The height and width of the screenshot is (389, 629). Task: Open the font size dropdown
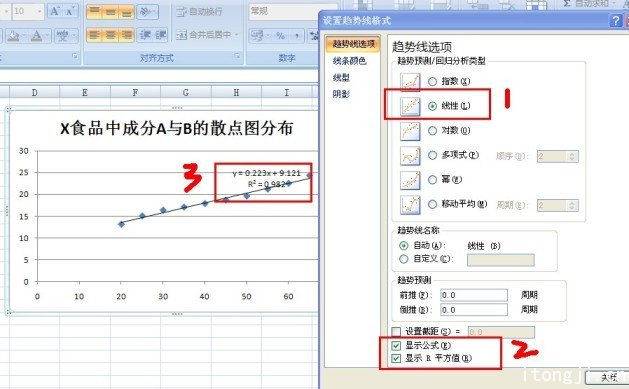[x=39, y=12]
